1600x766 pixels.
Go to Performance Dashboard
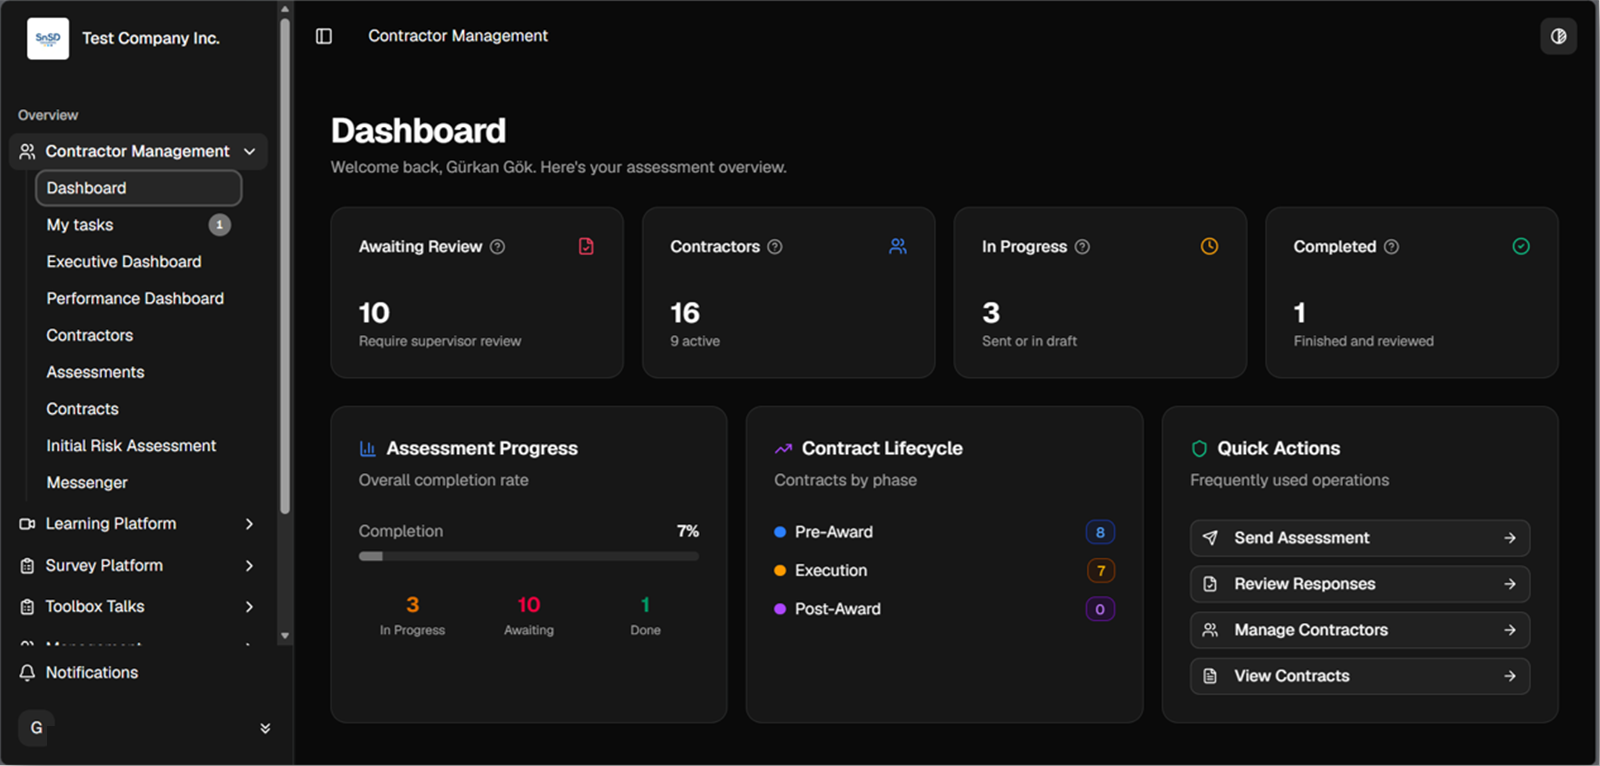click(135, 299)
